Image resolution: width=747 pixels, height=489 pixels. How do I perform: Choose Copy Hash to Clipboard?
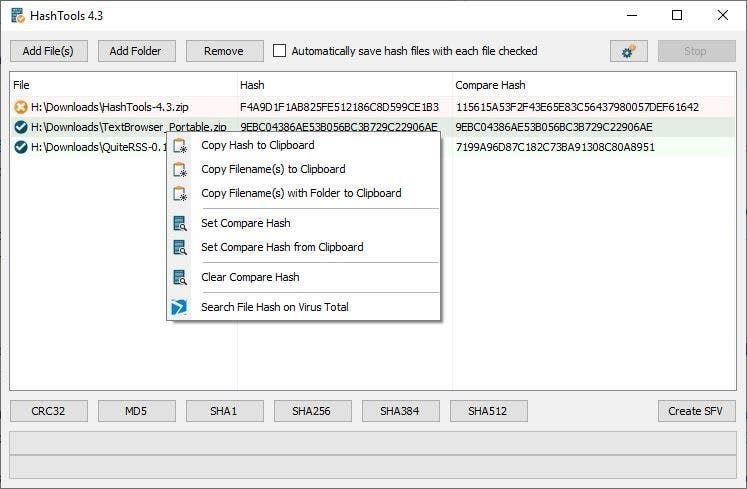pos(303,145)
